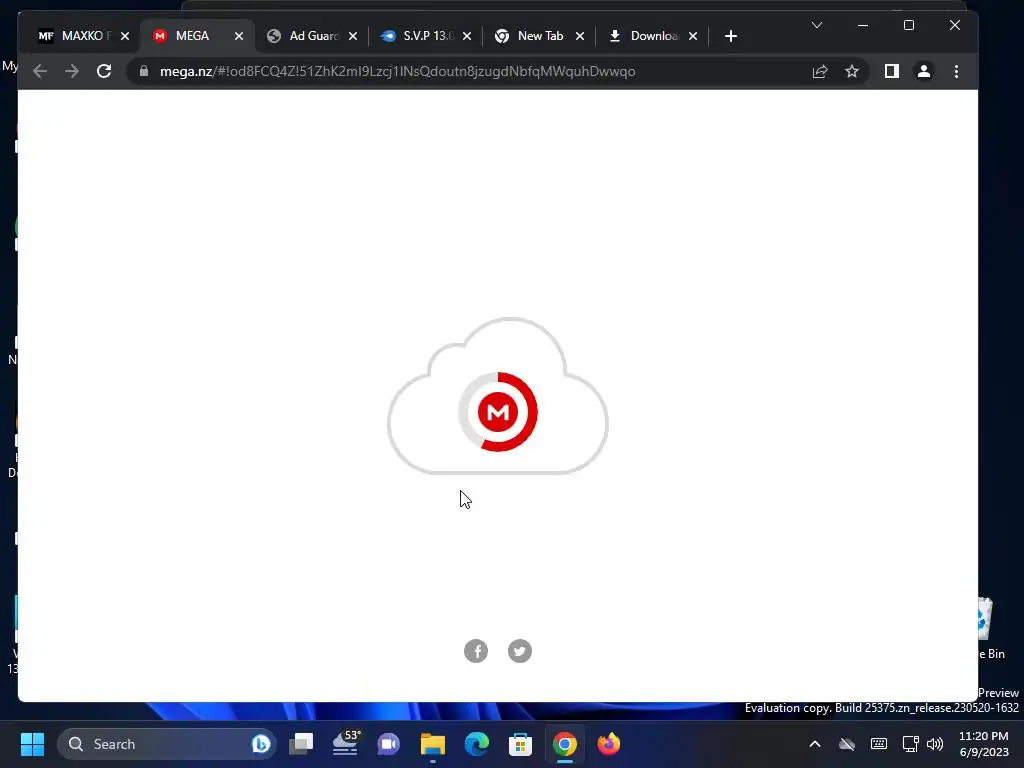Open MEGA Twitter page link
The image size is (1024, 768).
520,650
